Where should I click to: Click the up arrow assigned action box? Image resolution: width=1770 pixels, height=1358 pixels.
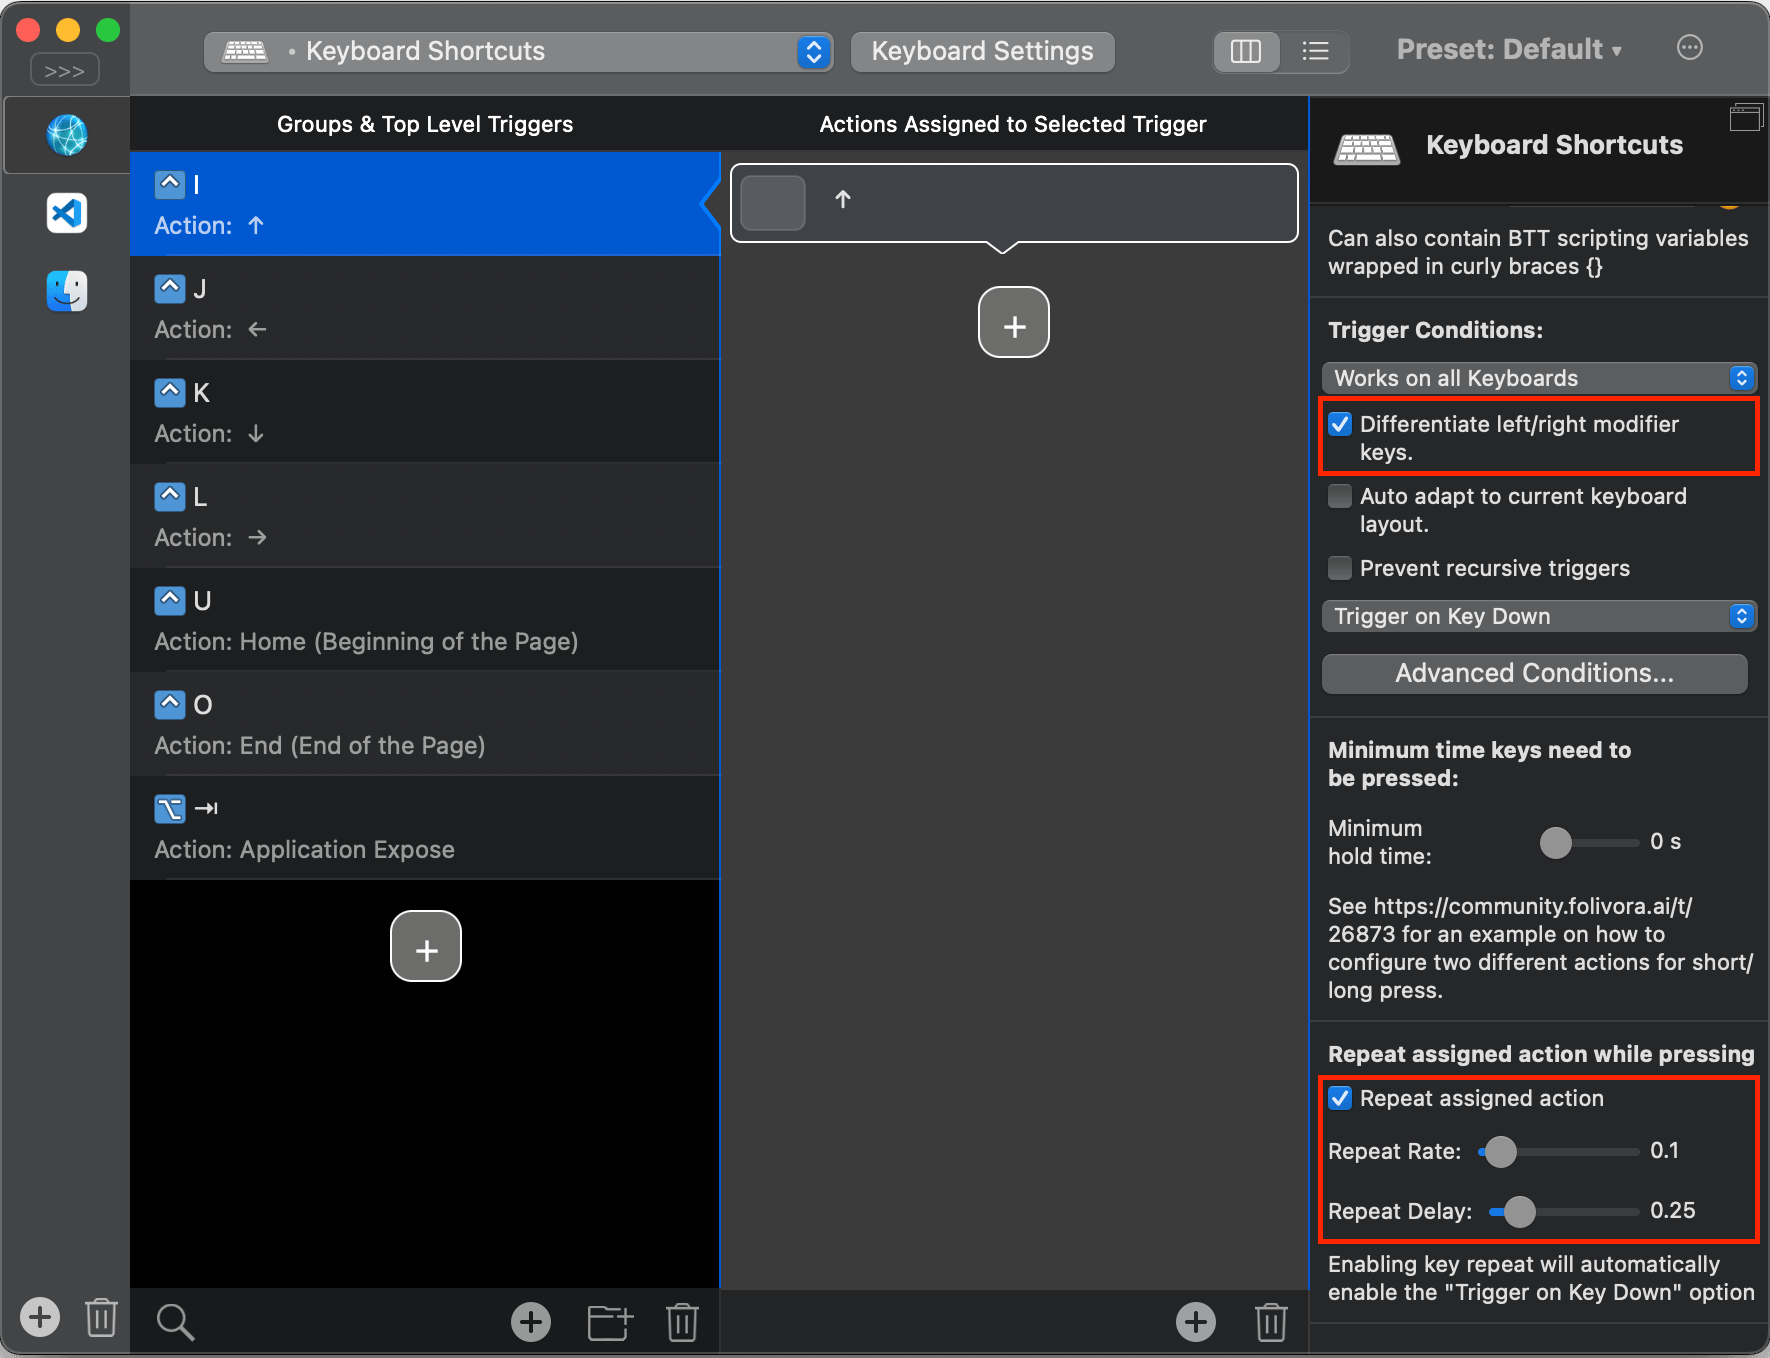pyautogui.click(x=1014, y=203)
